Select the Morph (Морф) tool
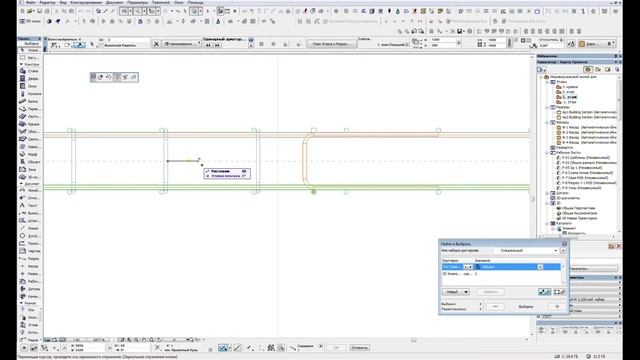Image resolution: width=640 pixels, height=360 pixels. [29, 154]
